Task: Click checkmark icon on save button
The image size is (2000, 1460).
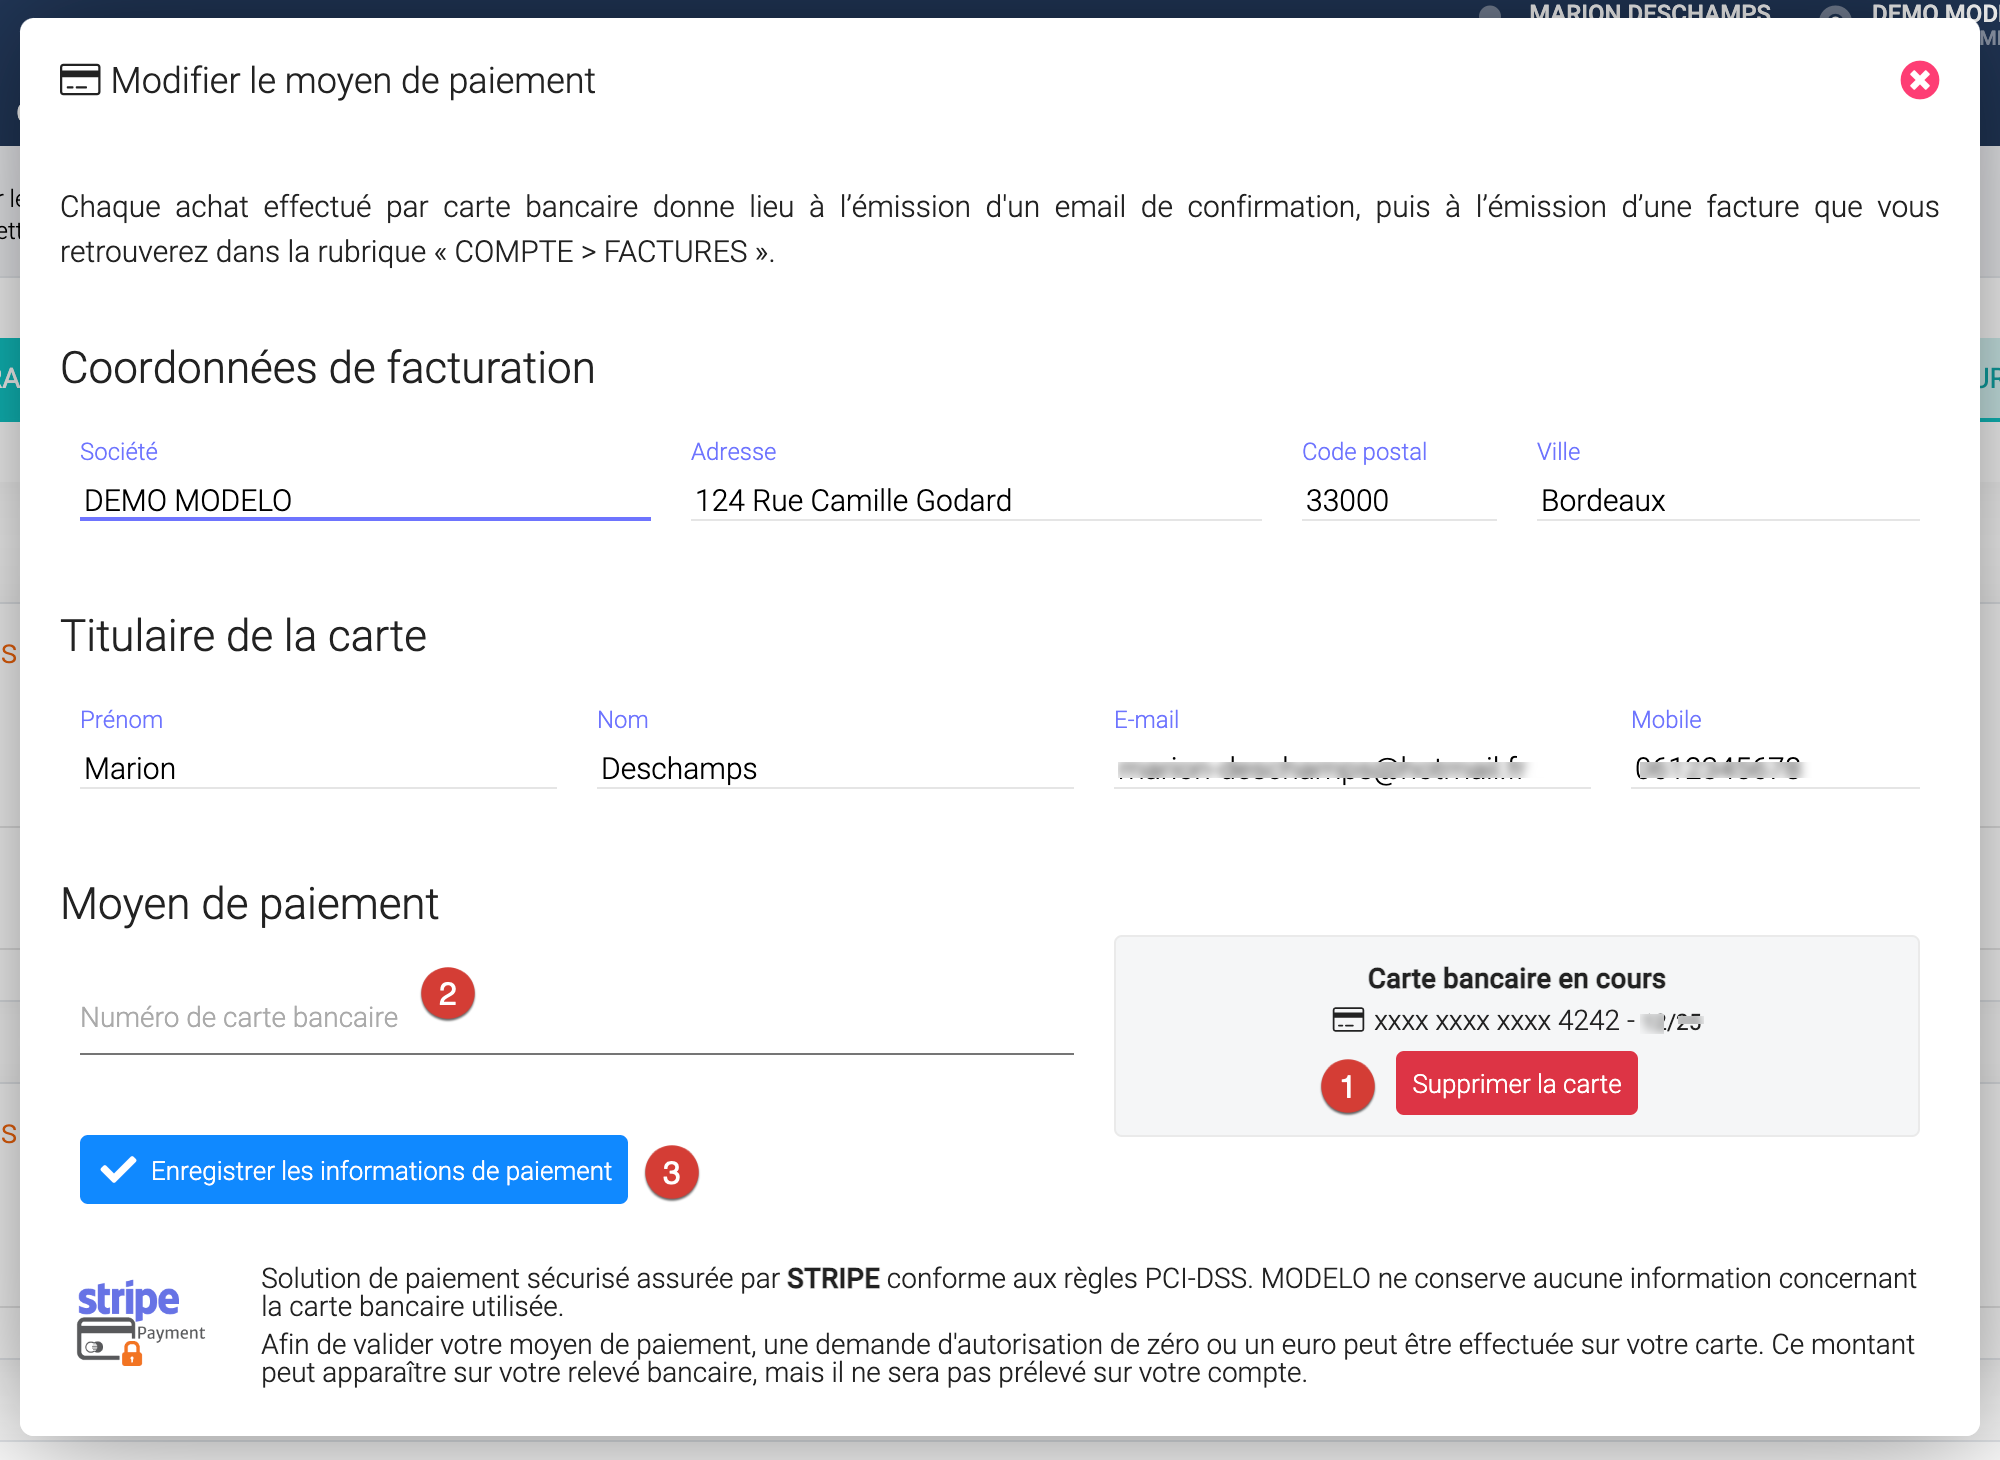Action: [118, 1170]
